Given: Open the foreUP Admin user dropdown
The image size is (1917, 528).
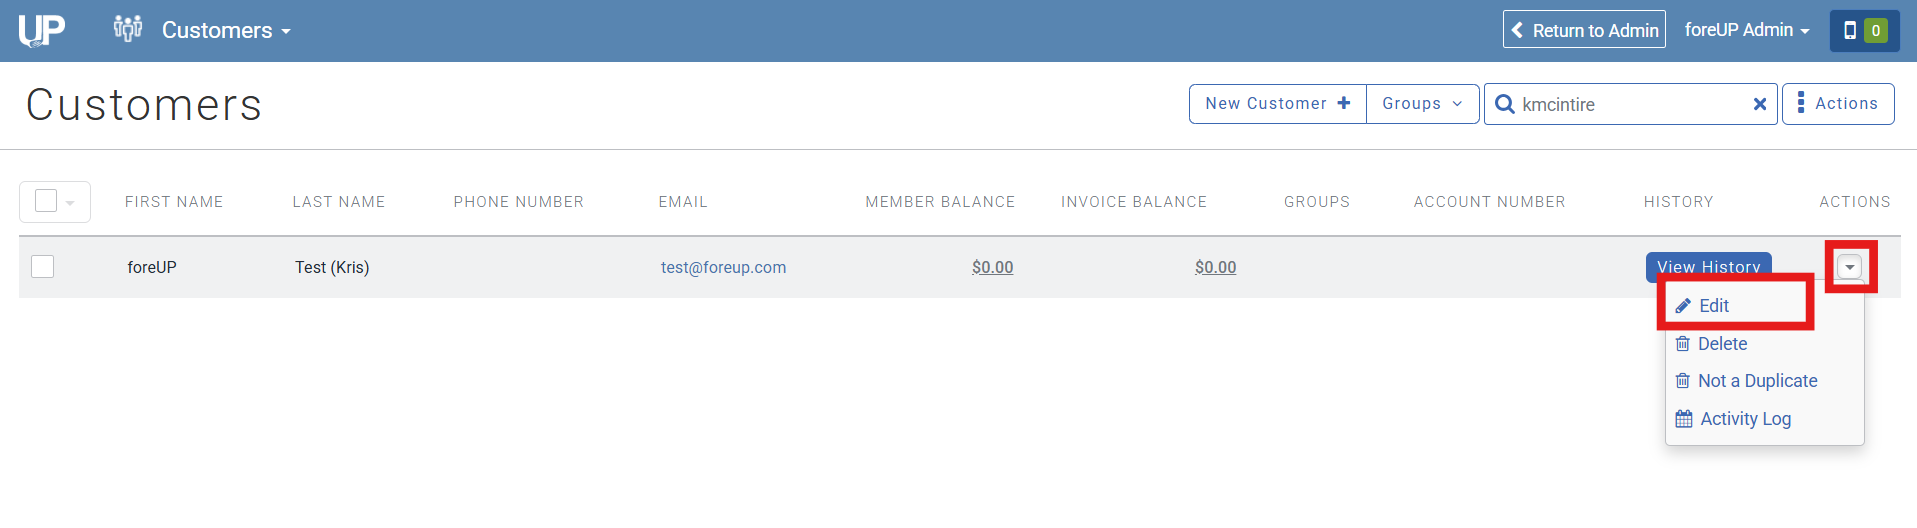Looking at the screenshot, I should coord(1746,30).
